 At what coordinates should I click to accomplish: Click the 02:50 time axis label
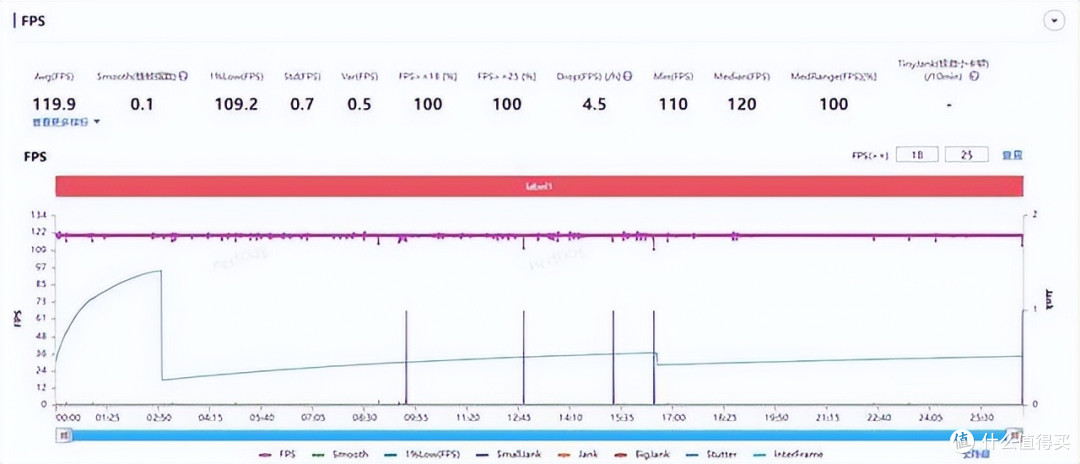click(159, 417)
